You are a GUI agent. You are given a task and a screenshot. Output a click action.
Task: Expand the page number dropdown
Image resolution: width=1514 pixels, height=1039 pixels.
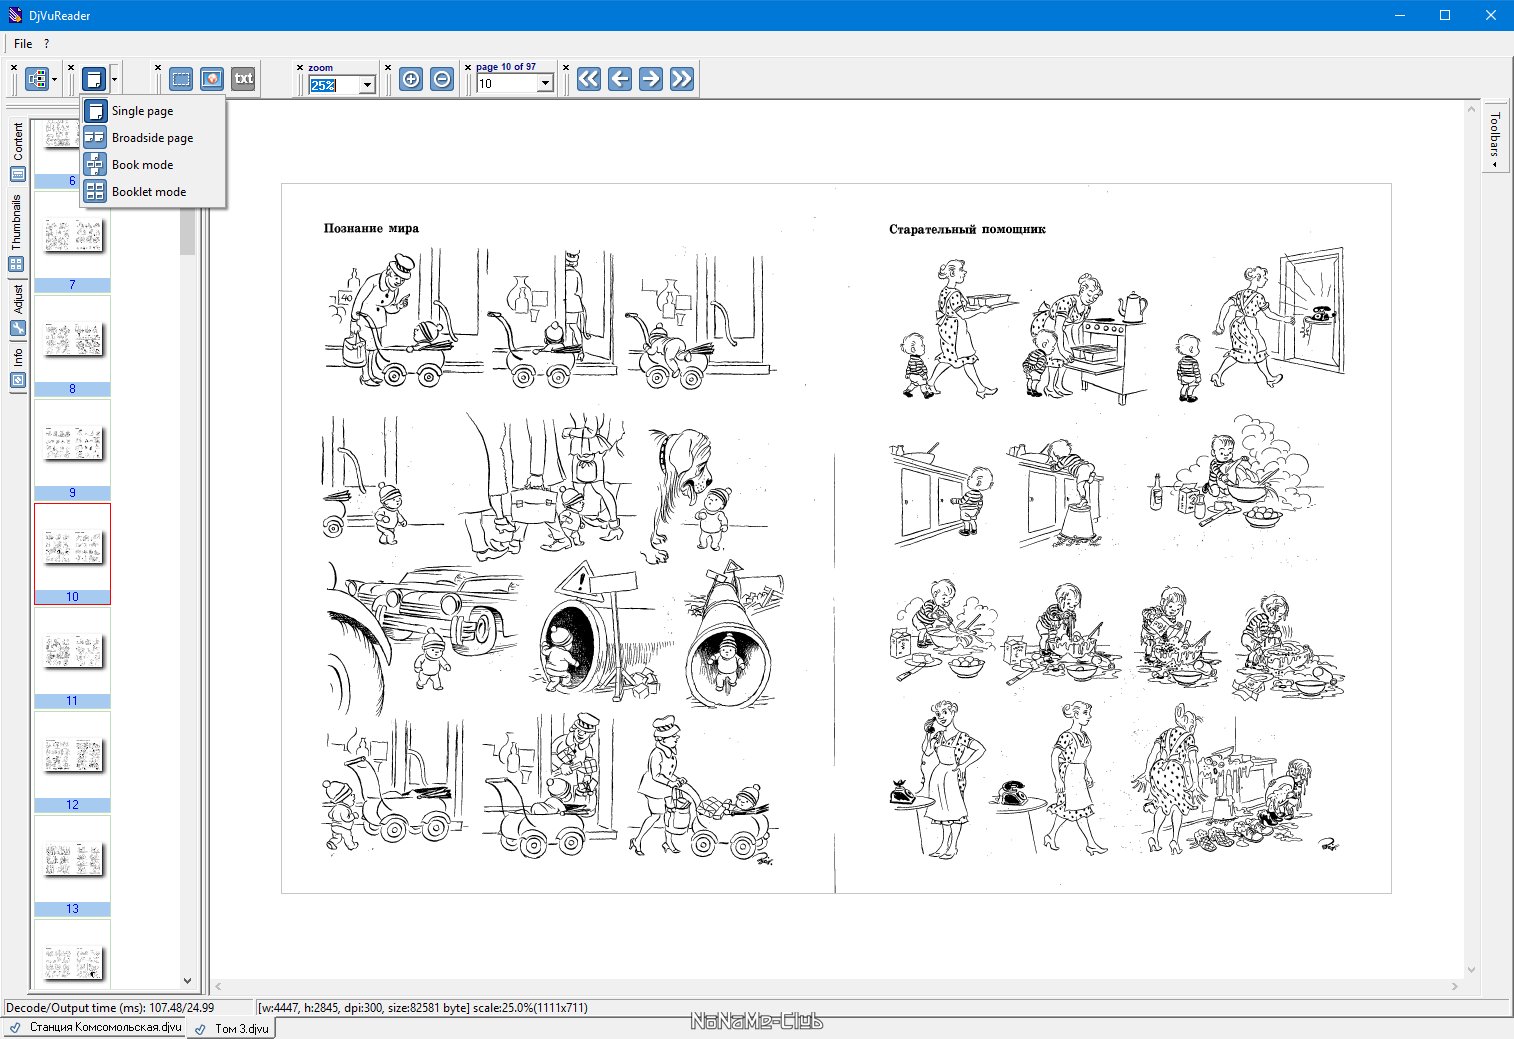pos(545,84)
